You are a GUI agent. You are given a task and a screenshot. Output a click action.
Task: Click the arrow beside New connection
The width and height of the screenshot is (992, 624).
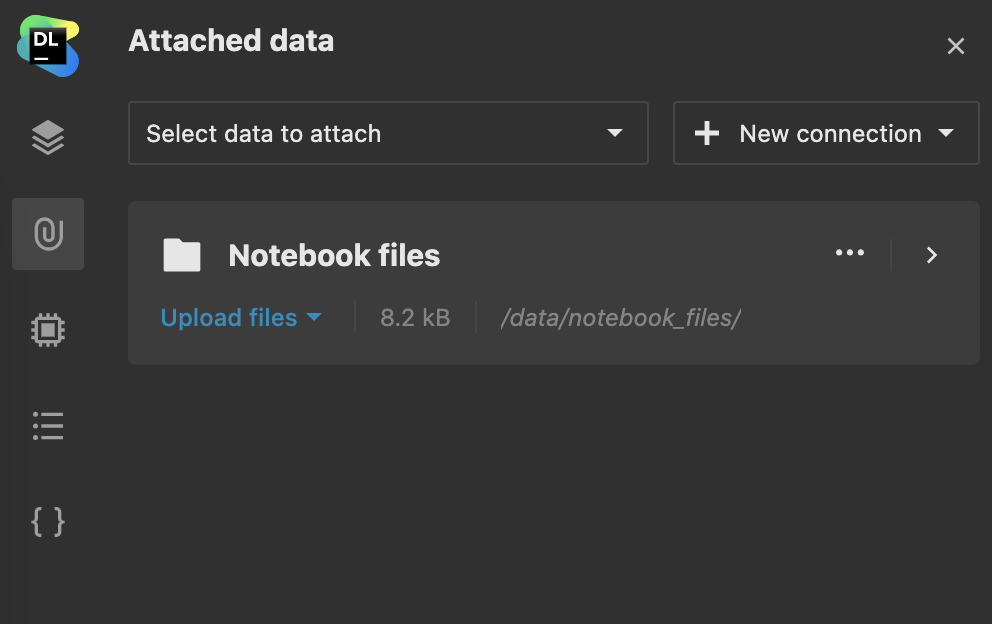point(946,133)
